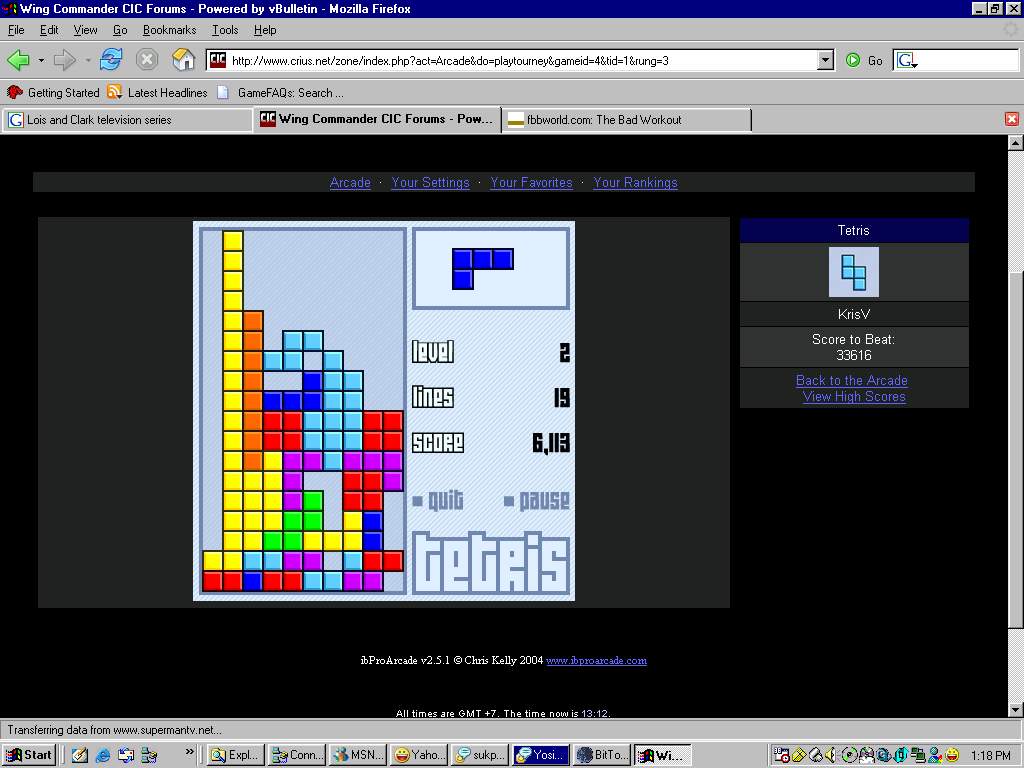Click Back to the Arcade link
The width and height of the screenshot is (1024, 768).
(852, 381)
